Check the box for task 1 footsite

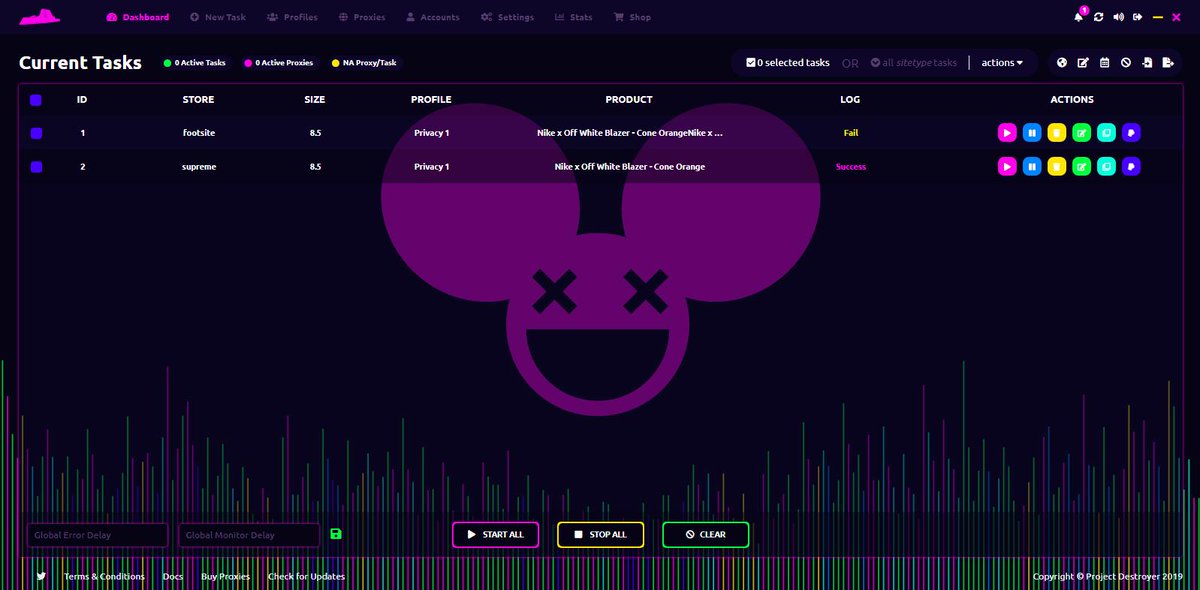click(x=36, y=132)
